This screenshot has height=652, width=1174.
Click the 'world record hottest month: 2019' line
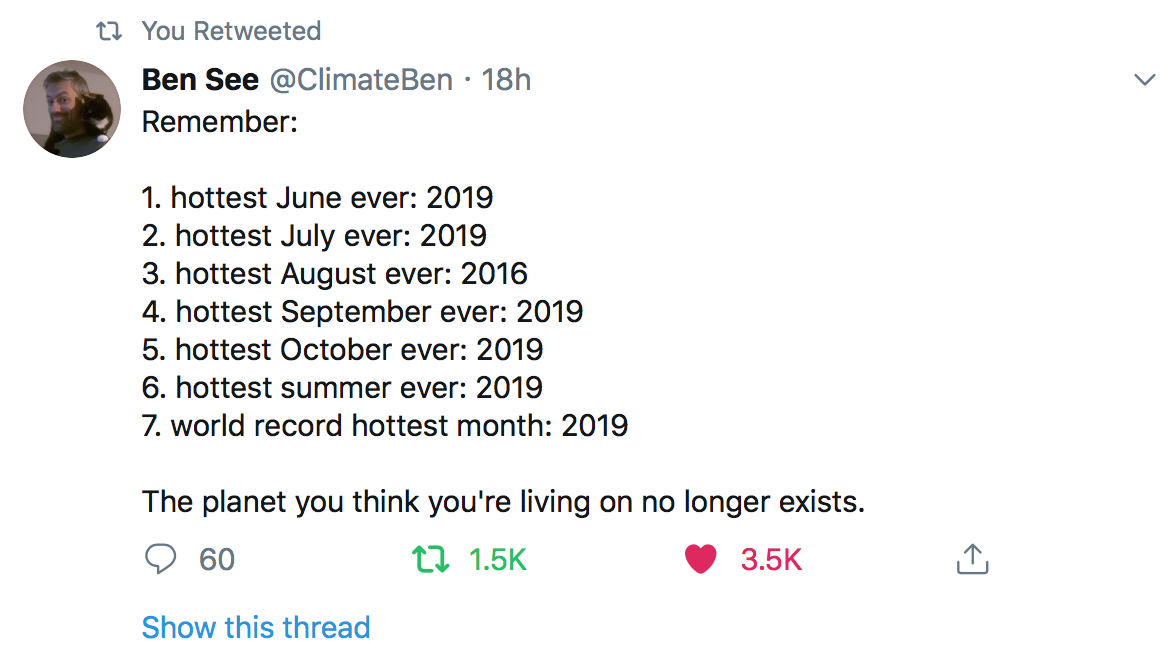pos(385,425)
